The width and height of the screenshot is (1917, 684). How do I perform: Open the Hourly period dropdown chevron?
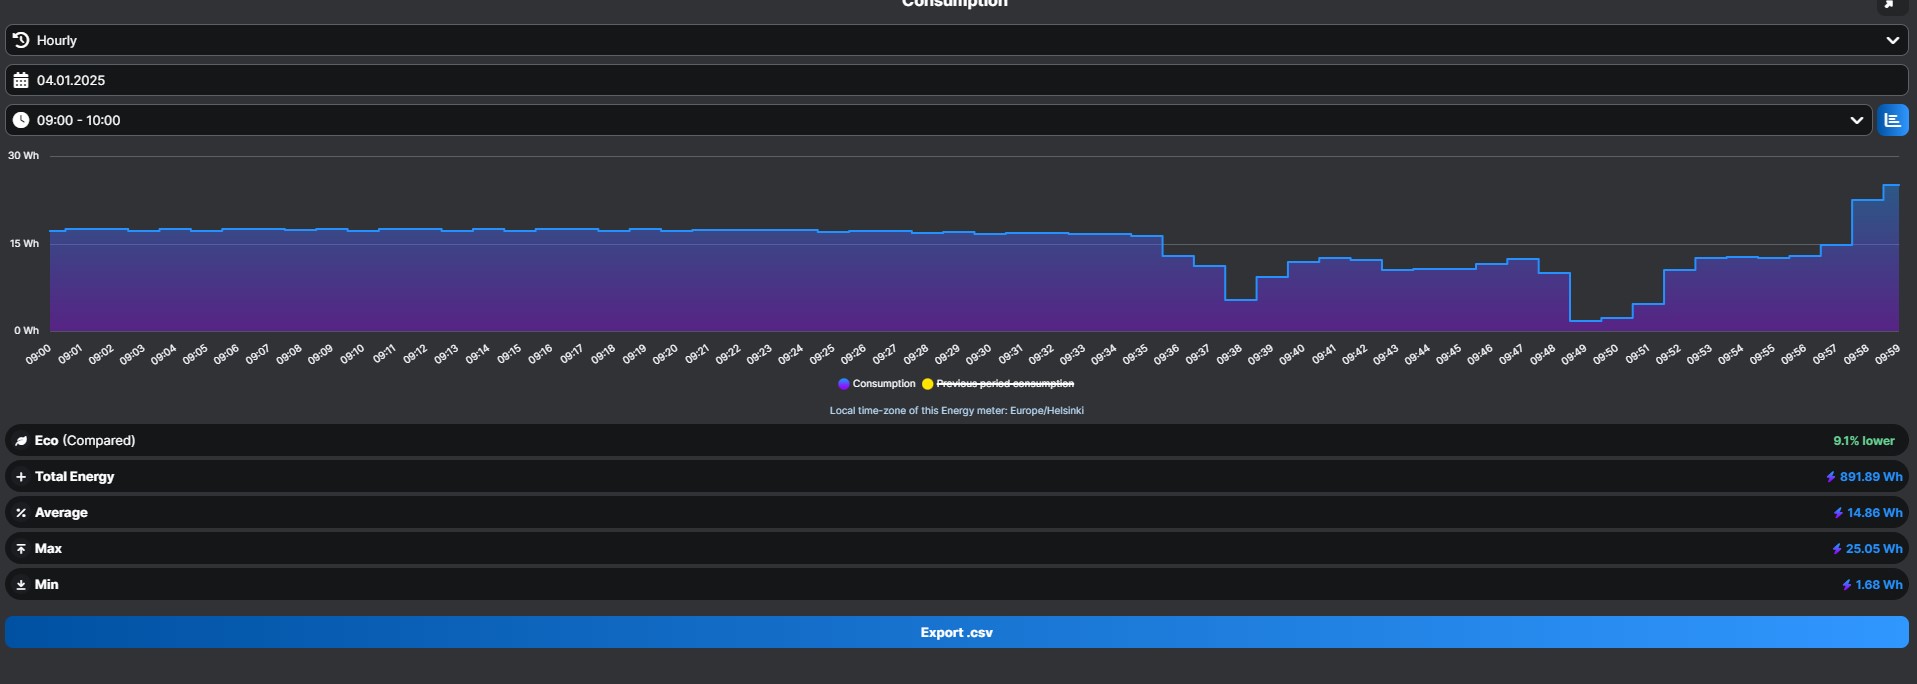tap(1892, 40)
